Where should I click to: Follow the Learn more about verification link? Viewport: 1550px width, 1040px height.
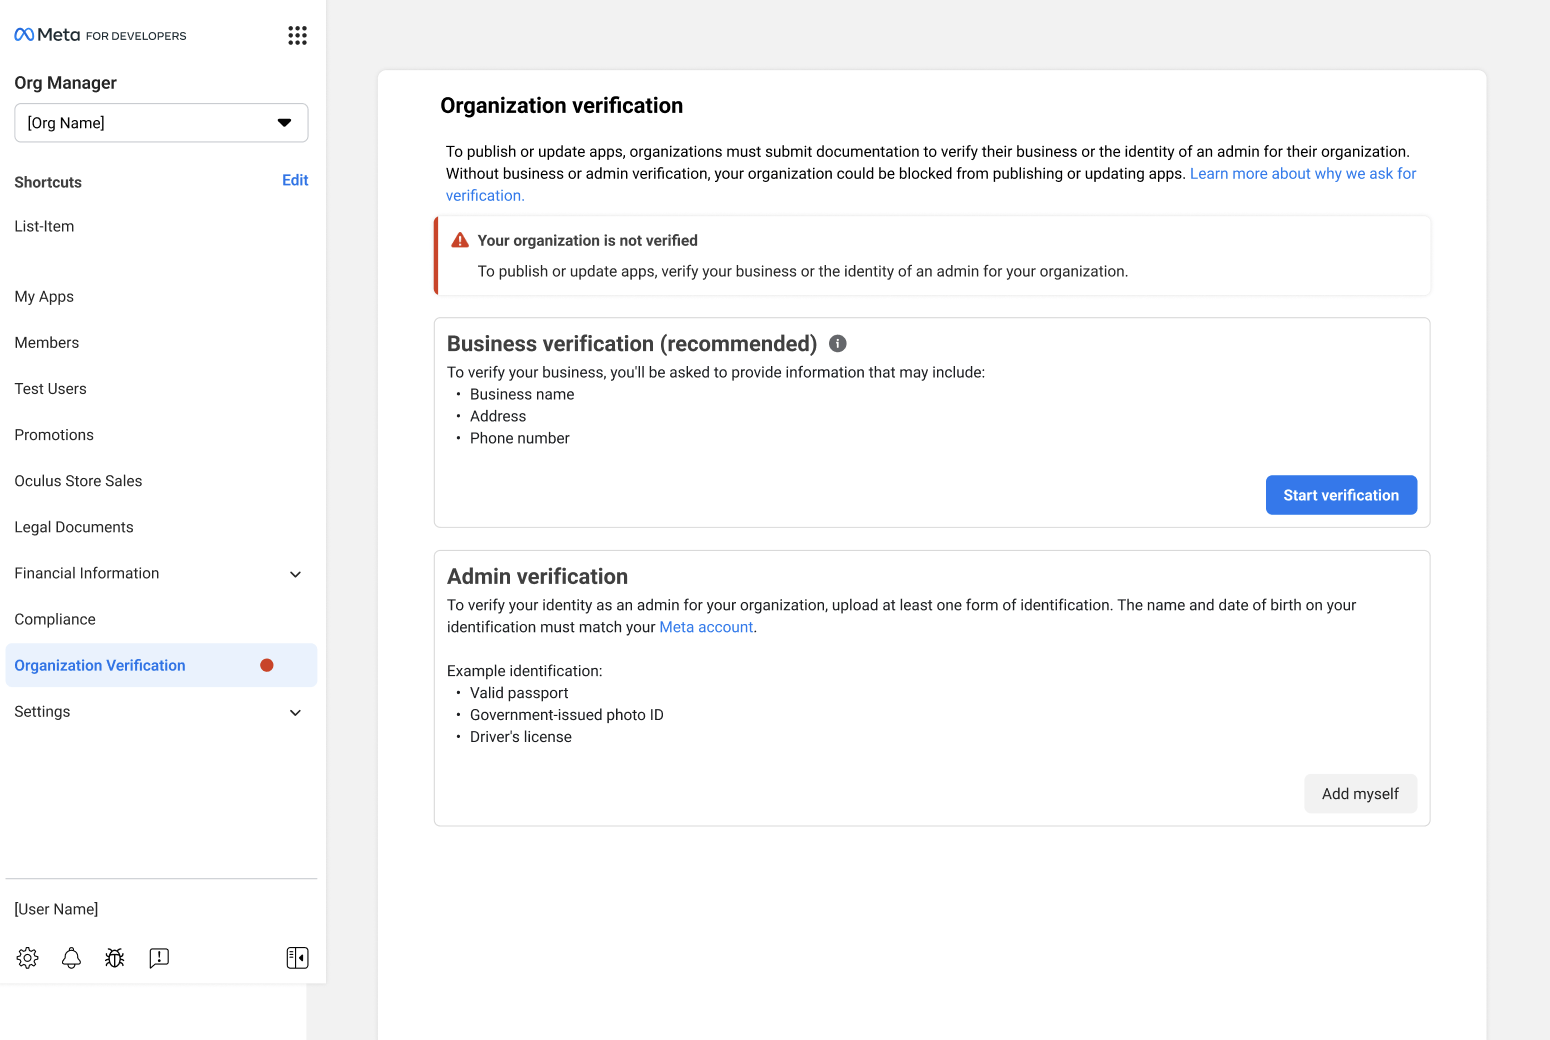tap(1302, 174)
